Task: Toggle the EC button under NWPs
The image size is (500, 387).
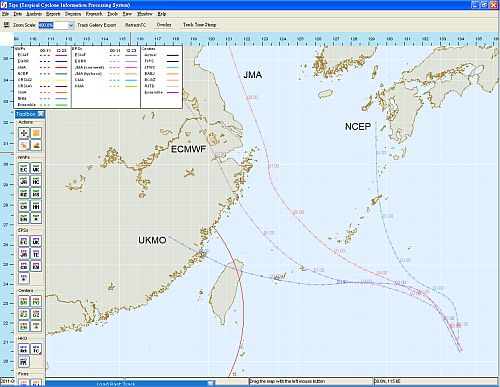Action: coord(24,169)
